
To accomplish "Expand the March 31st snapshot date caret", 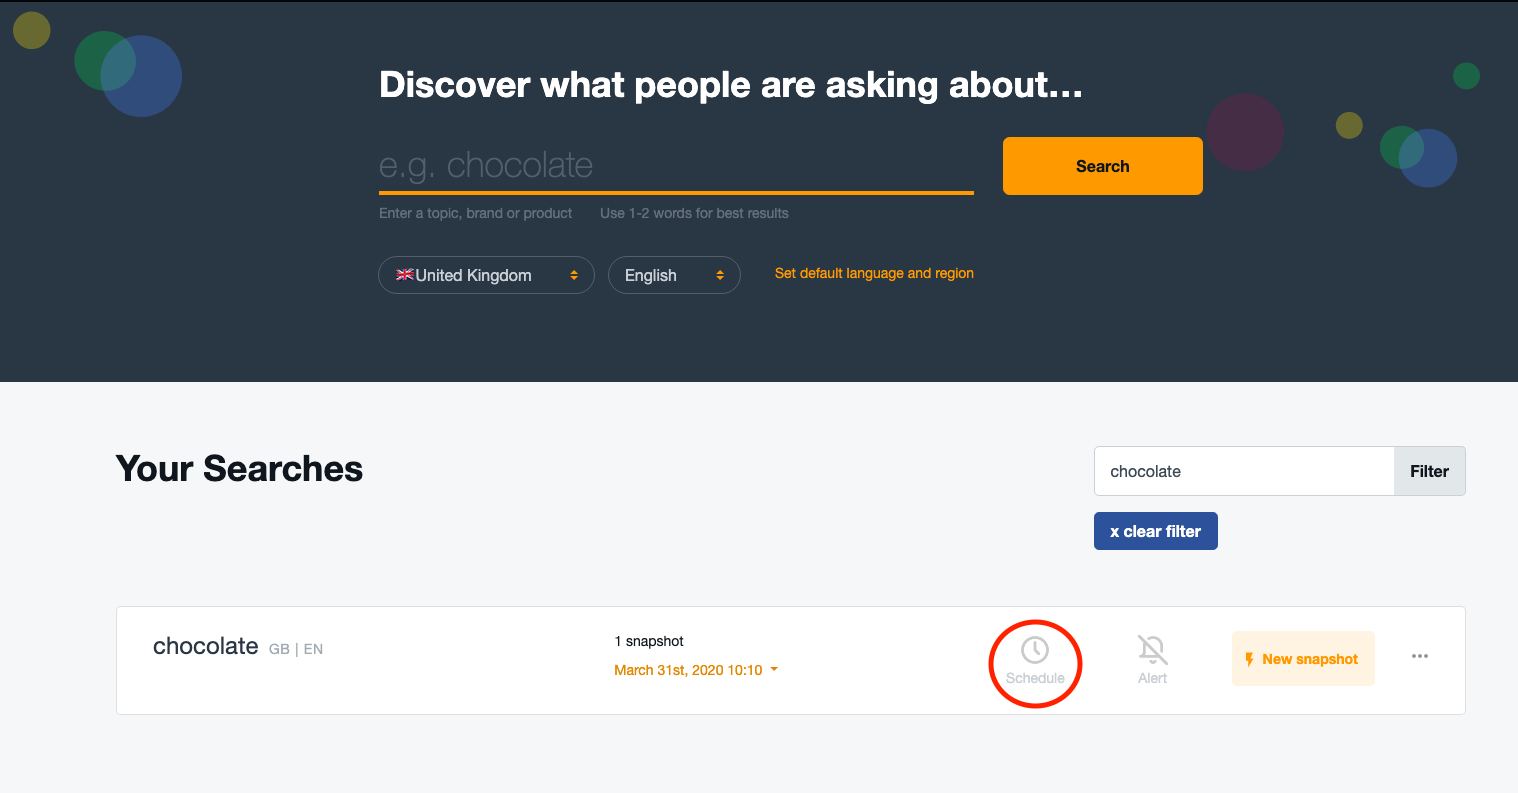I will 772,670.
